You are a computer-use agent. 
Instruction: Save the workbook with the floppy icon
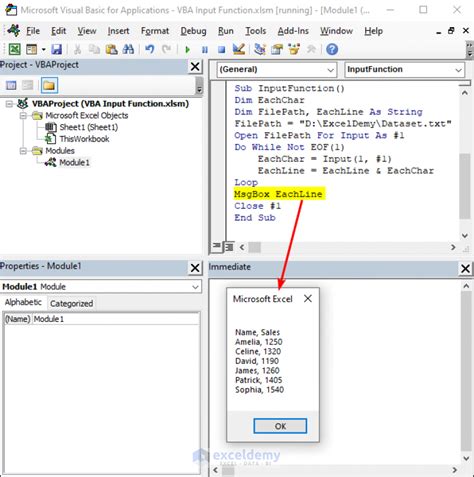click(x=56, y=49)
